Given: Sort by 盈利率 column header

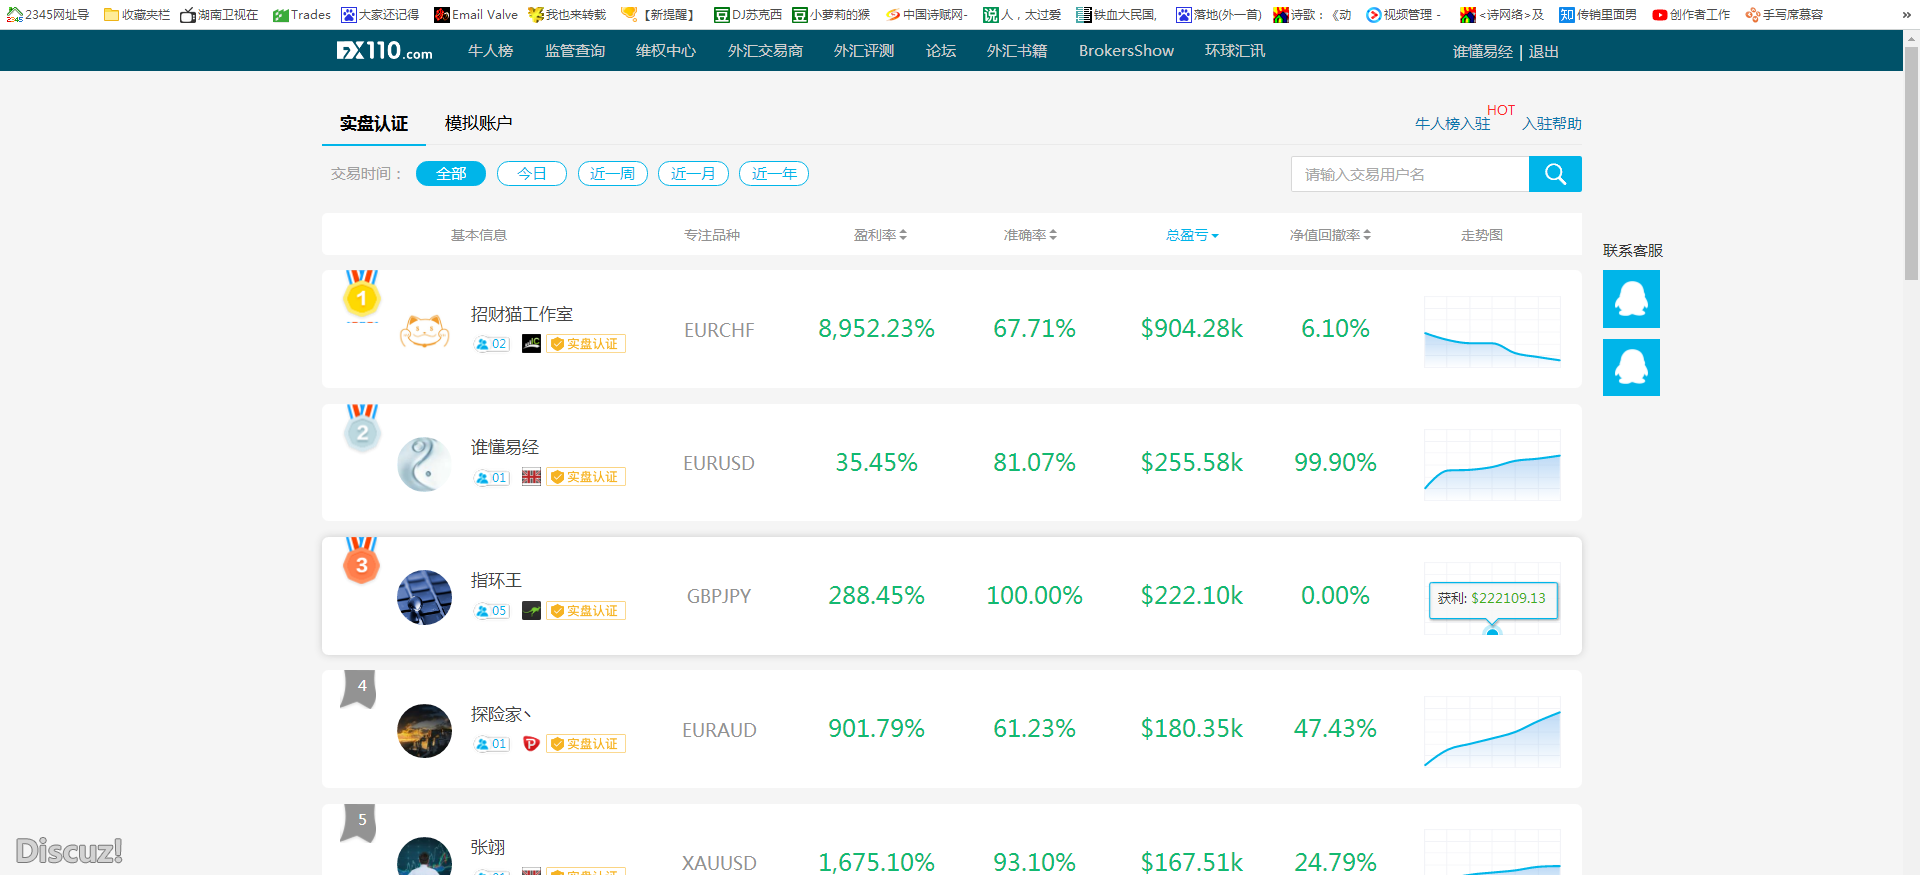Looking at the screenshot, I should 880,235.
